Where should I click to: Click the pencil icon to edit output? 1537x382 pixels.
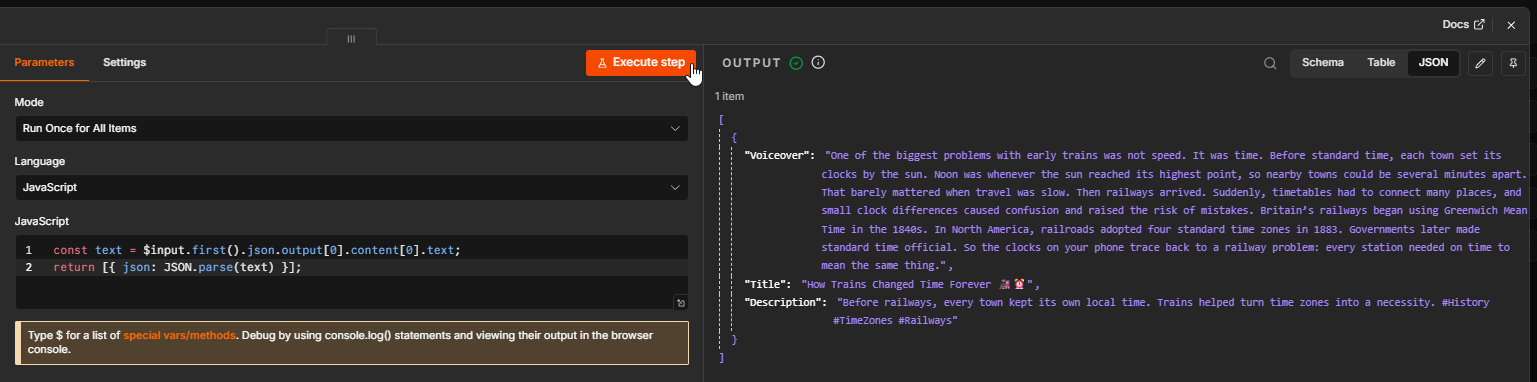pyautogui.click(x=1481, y=63)
